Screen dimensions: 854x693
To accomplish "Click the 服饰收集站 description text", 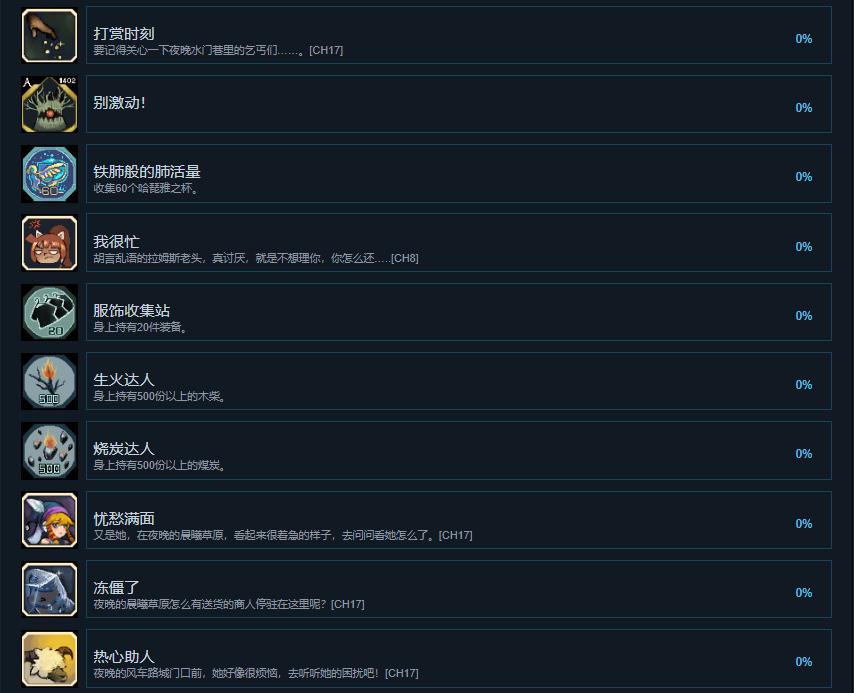I will pyautogui.click(x=140, y=327).
